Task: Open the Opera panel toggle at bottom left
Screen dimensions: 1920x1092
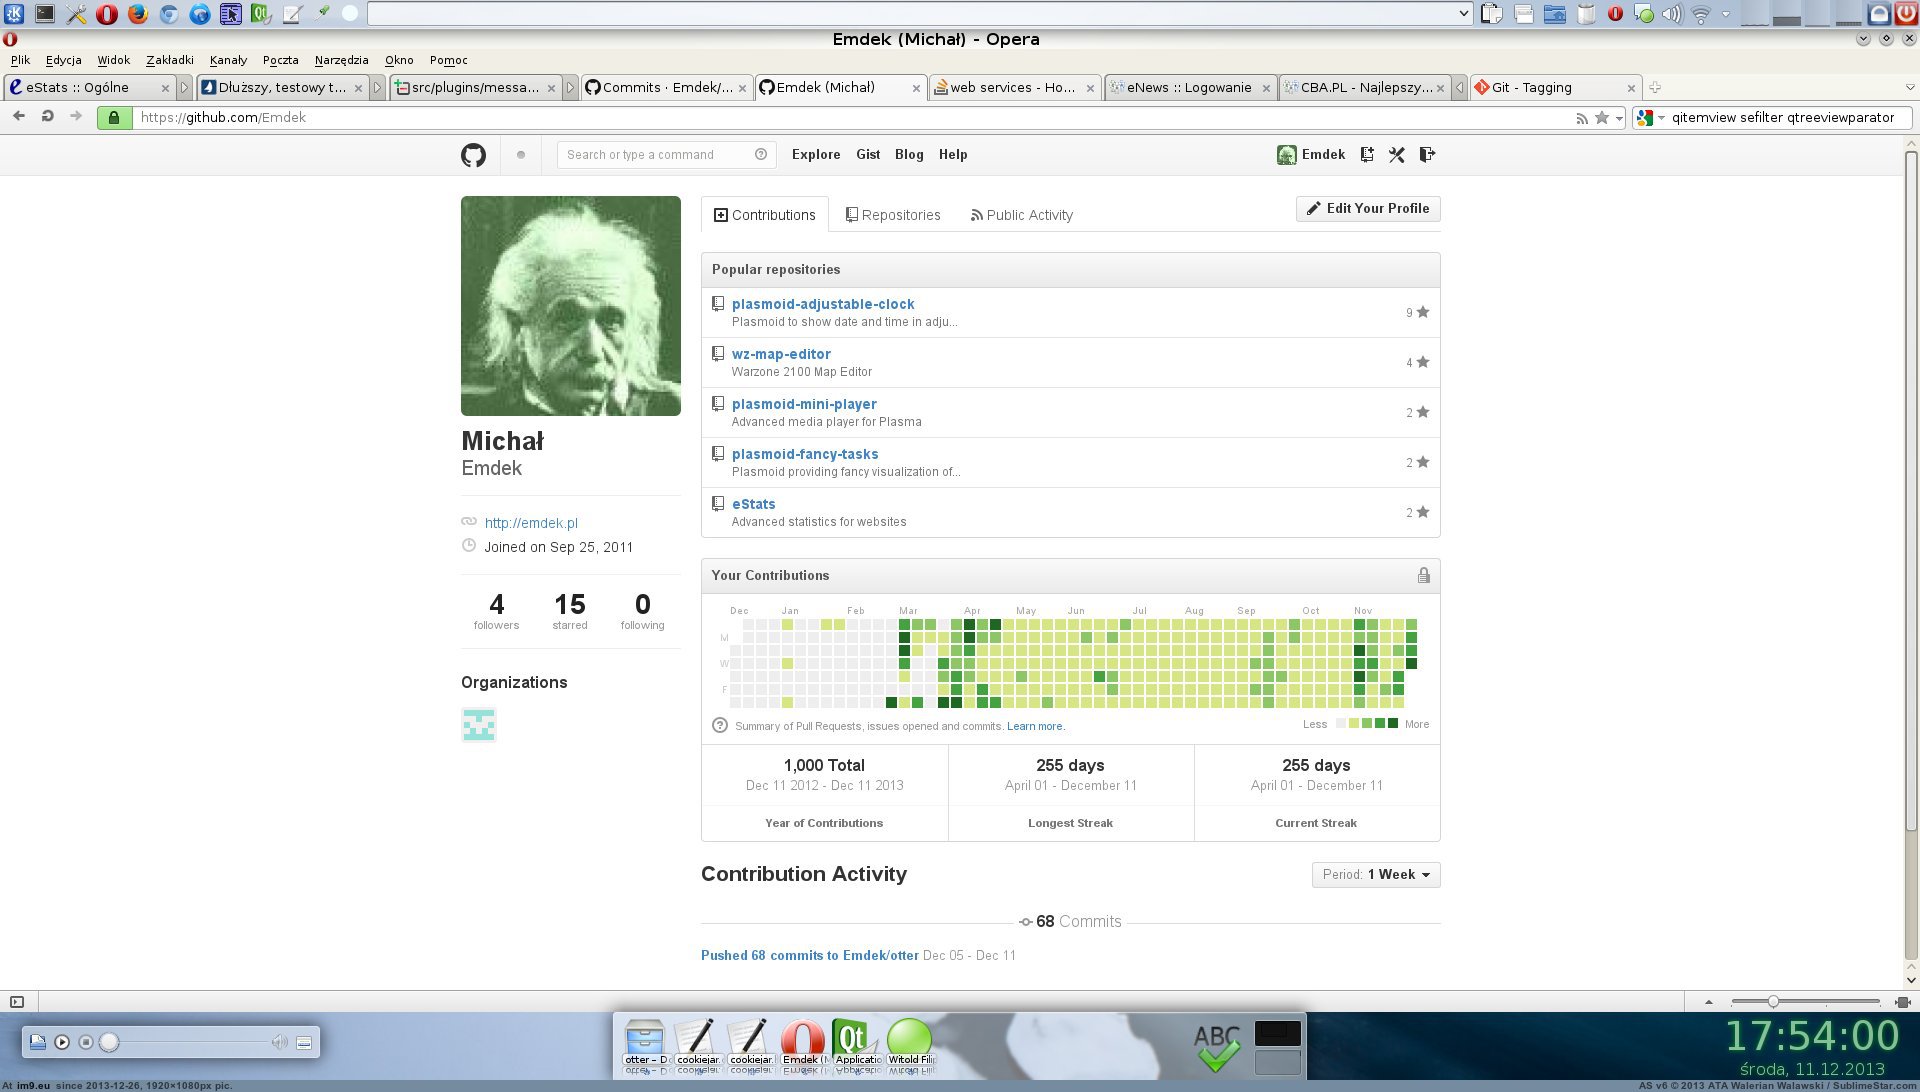Action: tap(17, 1002)
